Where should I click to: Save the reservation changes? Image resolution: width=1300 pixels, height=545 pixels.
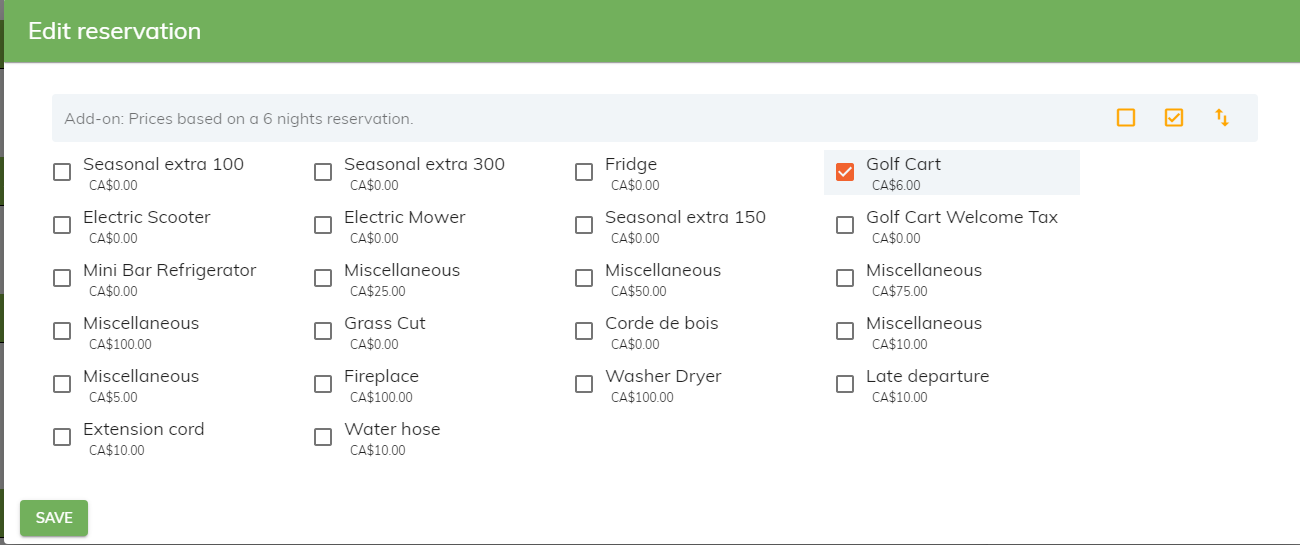tap(54, 518)
